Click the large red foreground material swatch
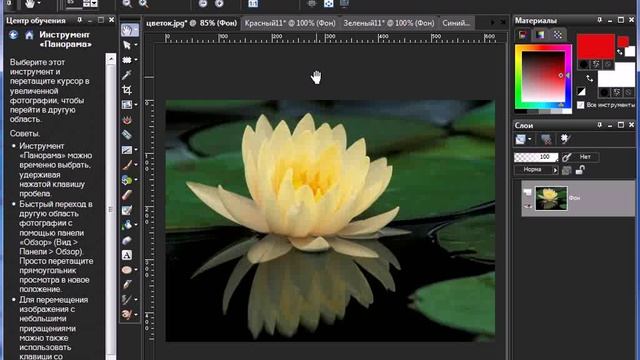Screen dimensions: 640x360 click(596, 47)
